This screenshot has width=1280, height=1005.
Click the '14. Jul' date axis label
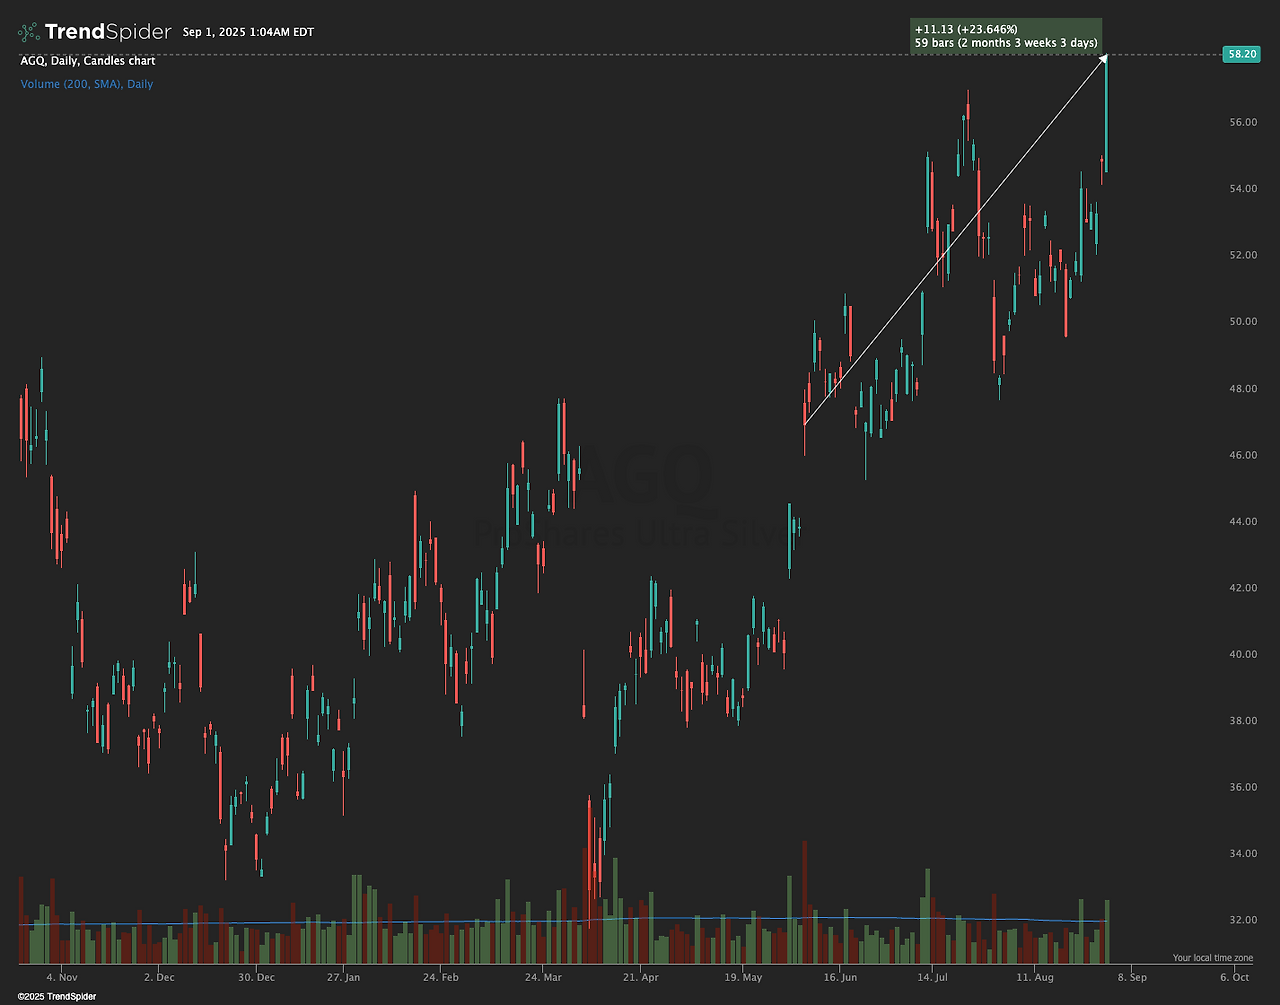932,976
